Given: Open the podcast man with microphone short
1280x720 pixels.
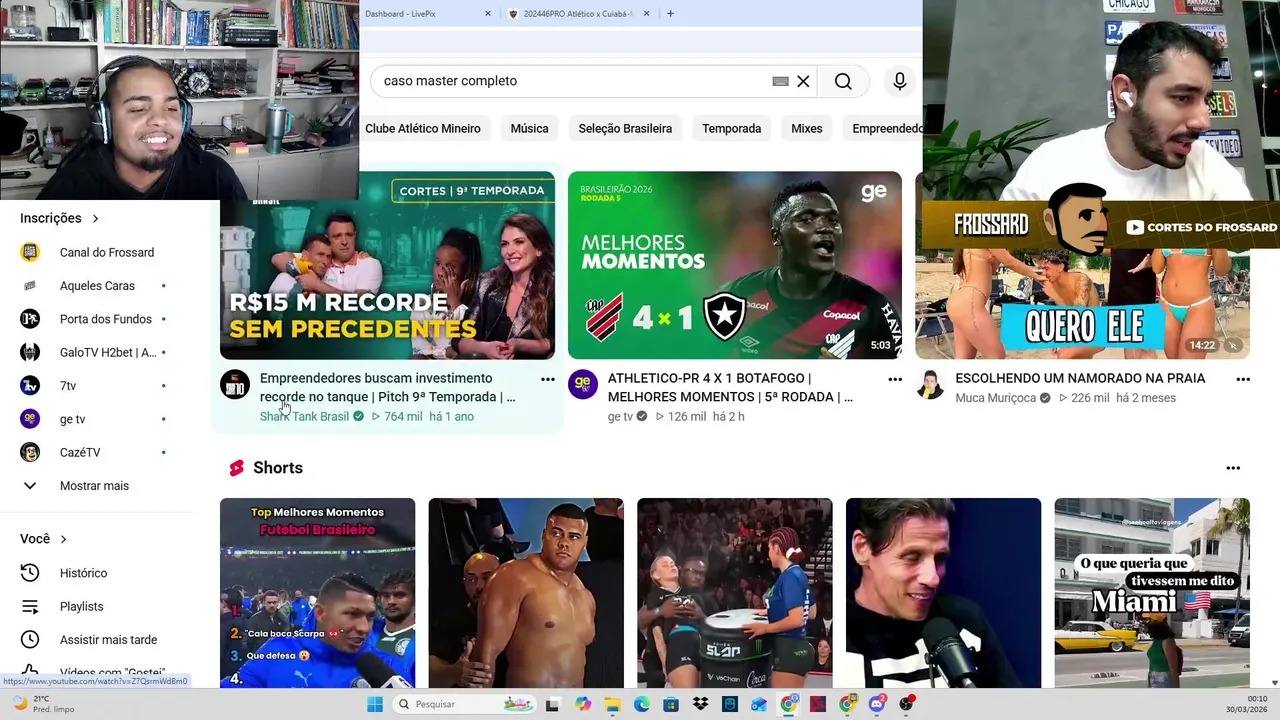Looking at the screenshot, I should 943,592.
